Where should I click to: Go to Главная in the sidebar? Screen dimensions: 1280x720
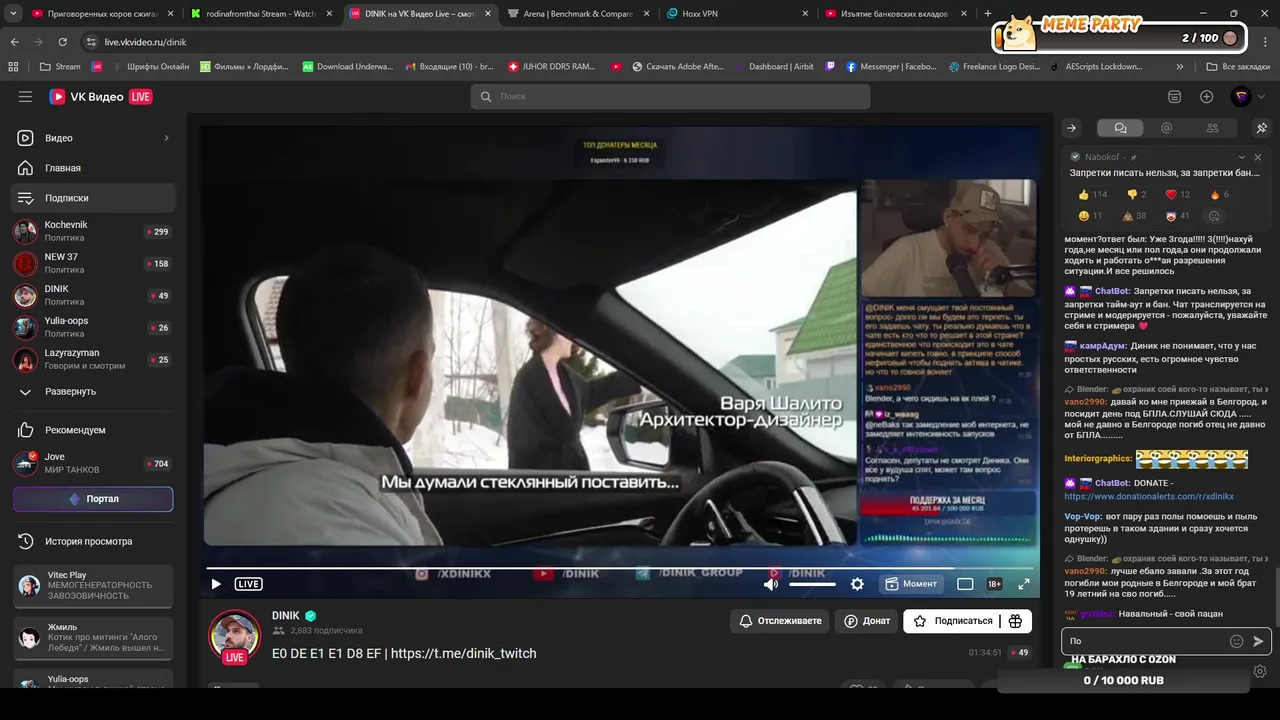93,168
